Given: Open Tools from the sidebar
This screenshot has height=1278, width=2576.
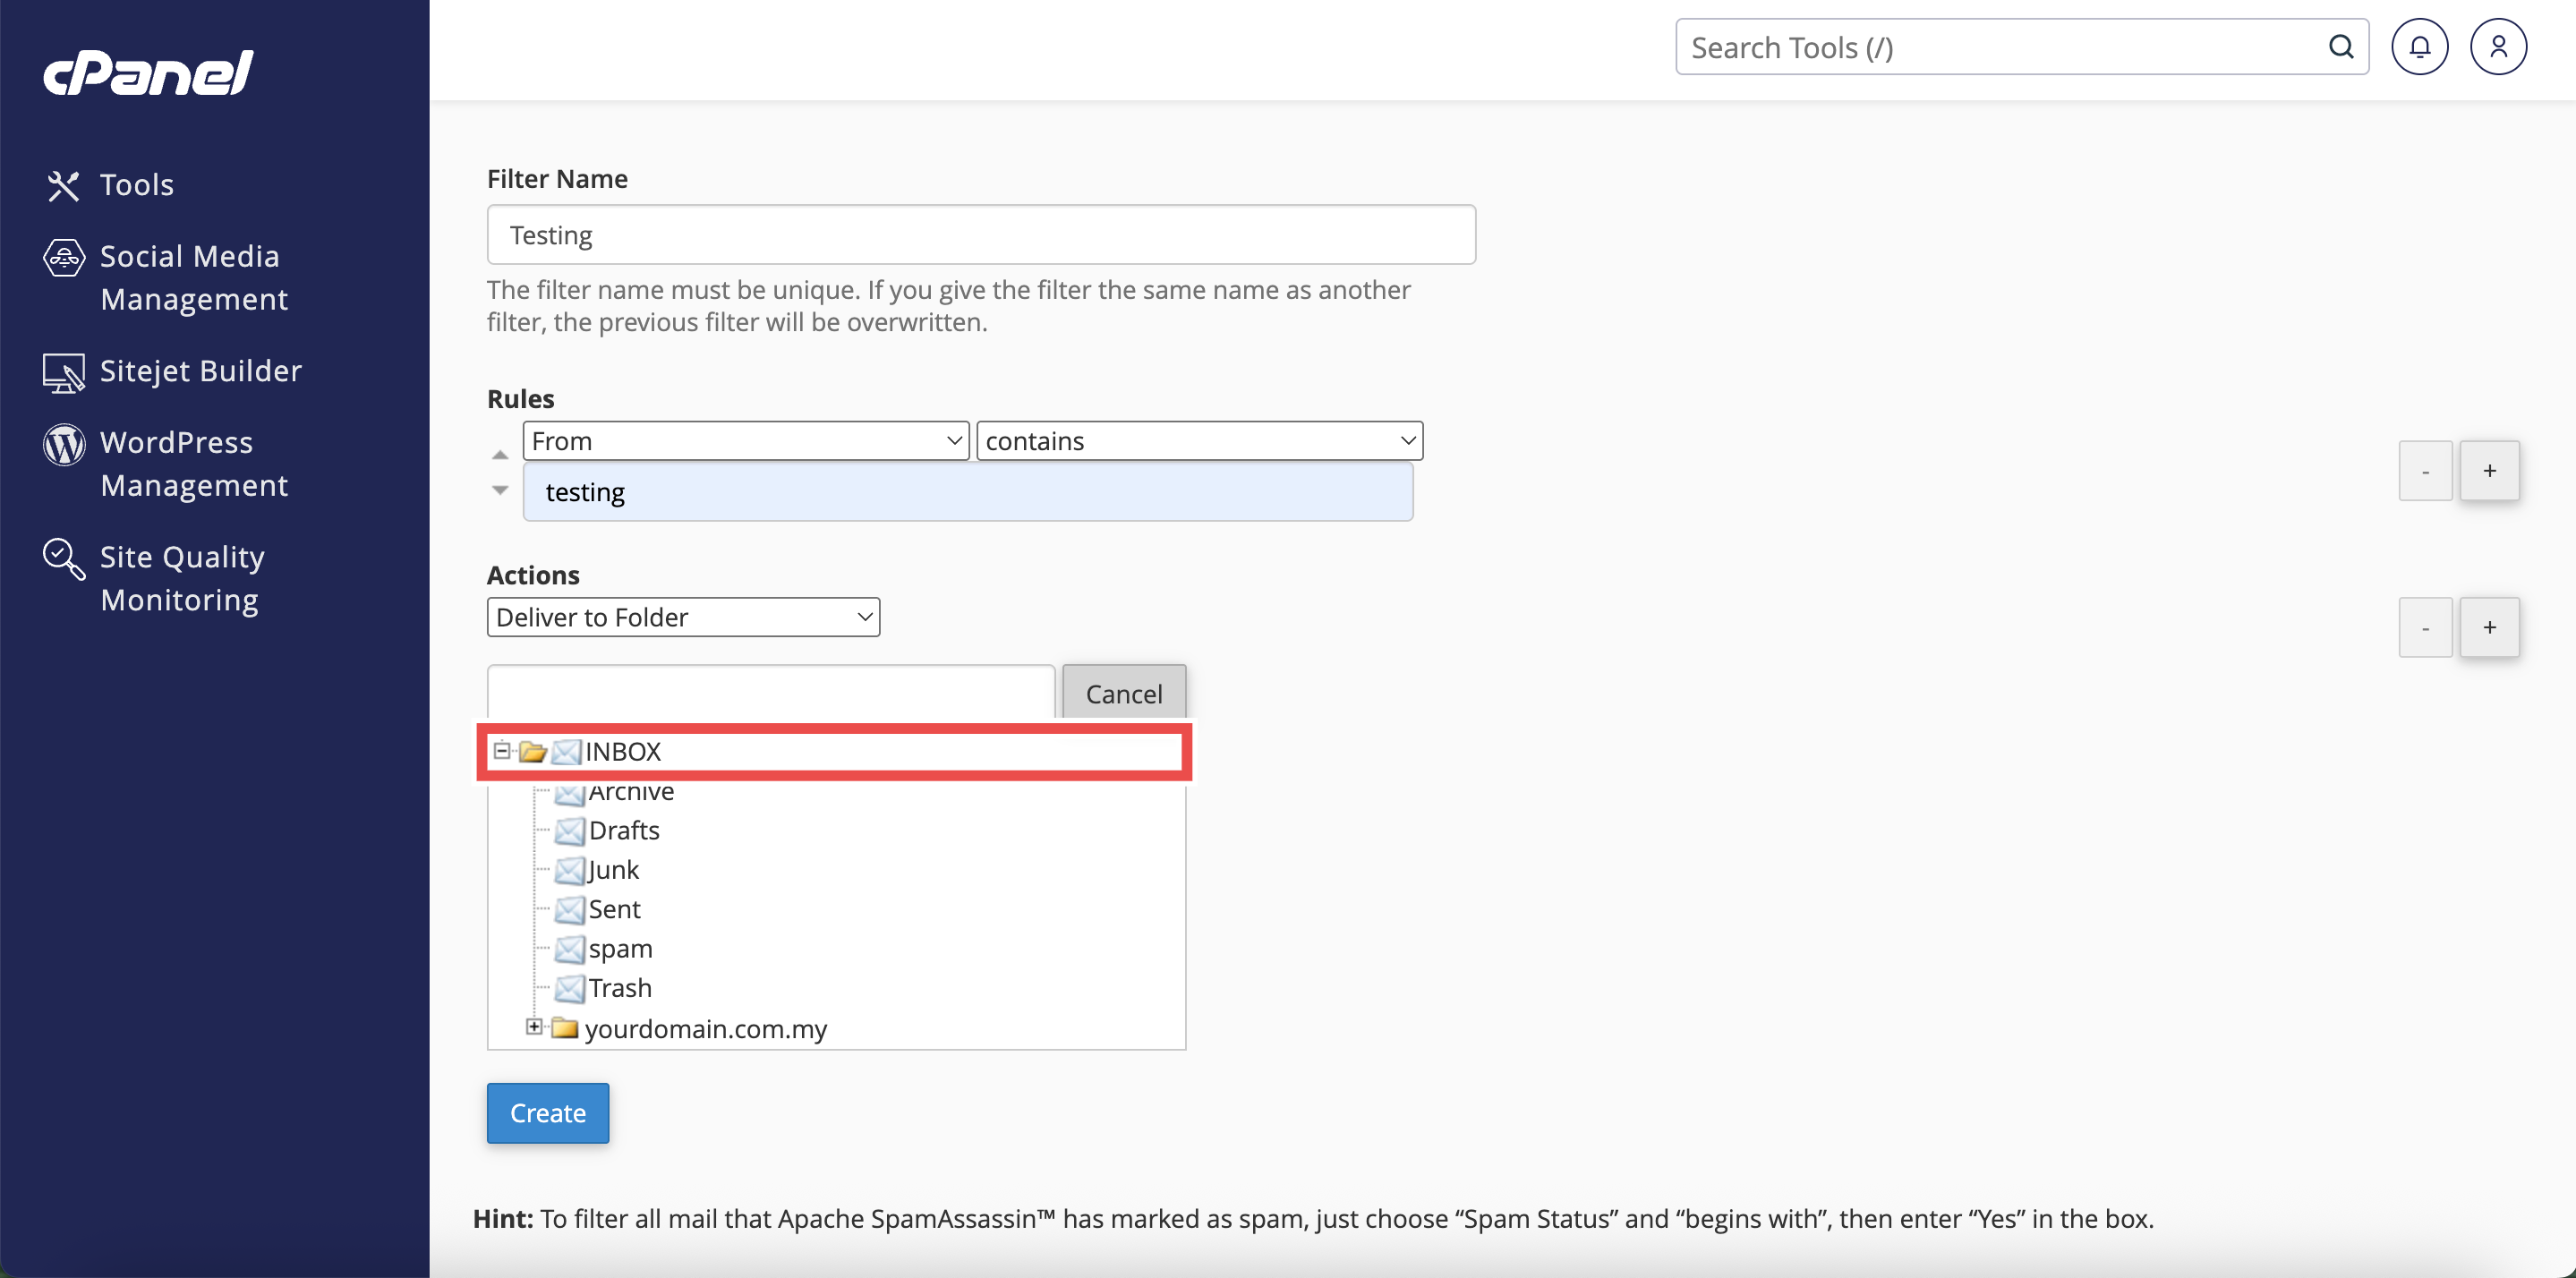Looking at the screenshot, I should (136, 185).
